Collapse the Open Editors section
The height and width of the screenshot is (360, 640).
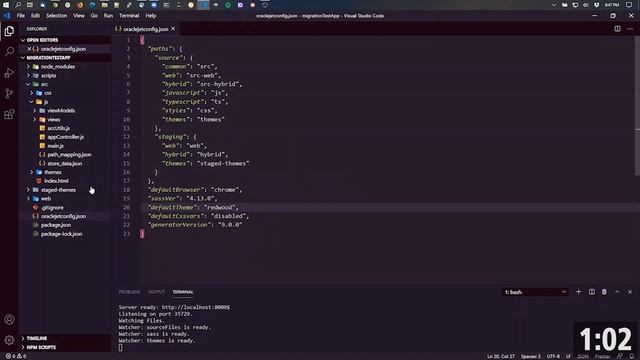coord(23,40)
